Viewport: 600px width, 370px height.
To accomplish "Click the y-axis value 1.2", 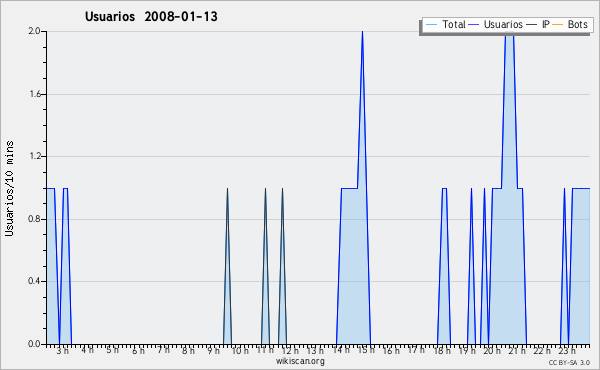I will [34, 156].
